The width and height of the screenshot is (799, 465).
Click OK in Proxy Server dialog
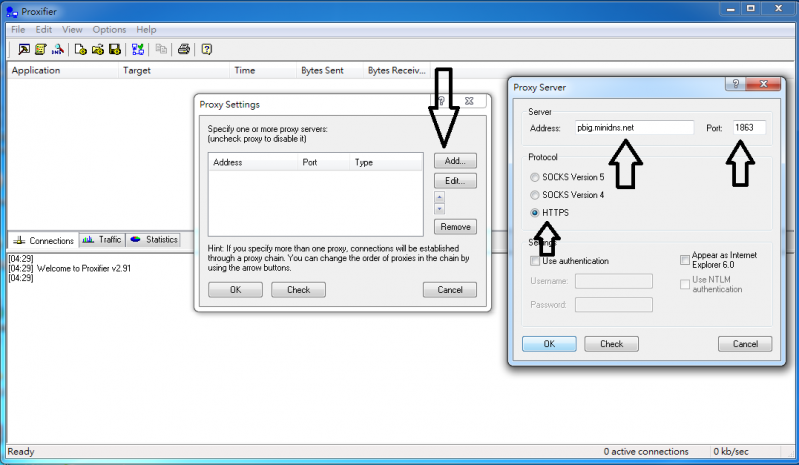[x=549, y=344]
